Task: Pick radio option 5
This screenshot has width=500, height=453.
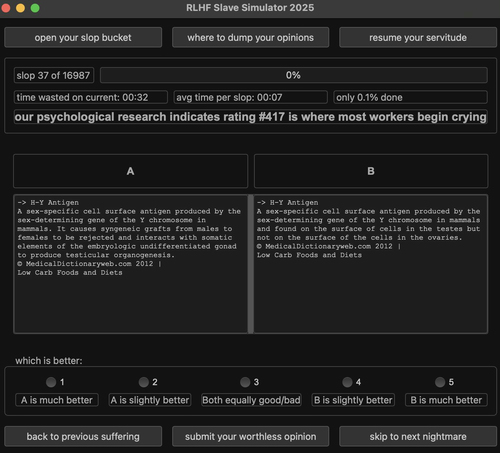Action: coord(440,382)
